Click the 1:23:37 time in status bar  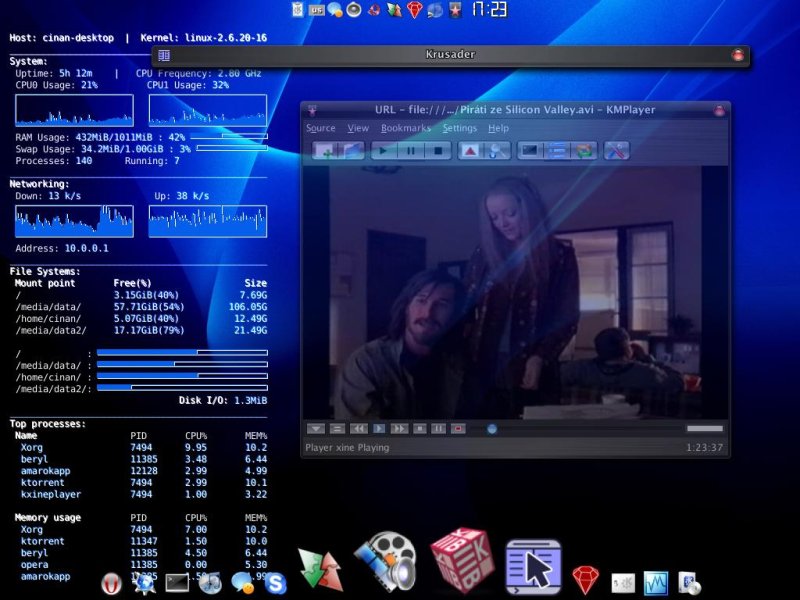tap(704, 447)
